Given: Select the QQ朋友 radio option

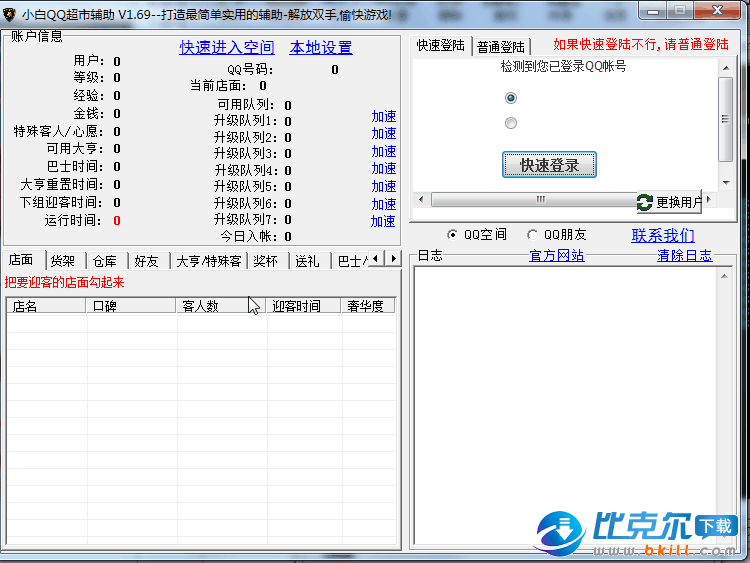Looking at the screenshot, I should [533, 235].
